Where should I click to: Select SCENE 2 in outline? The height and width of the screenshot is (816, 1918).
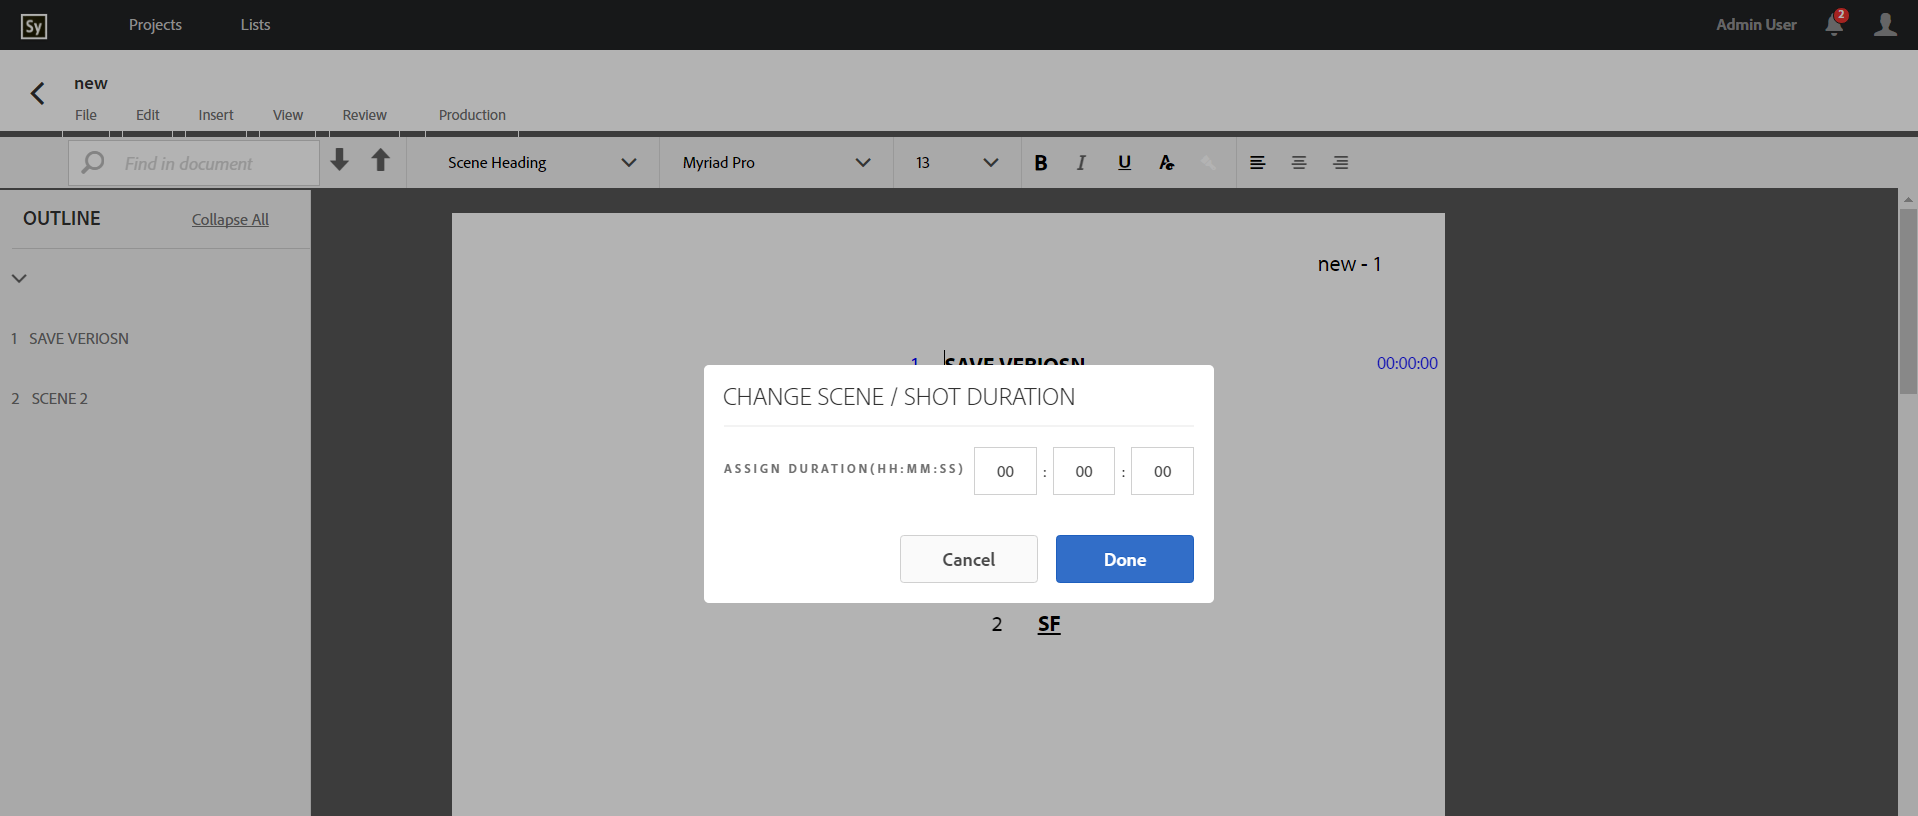[x=59, y=399]
